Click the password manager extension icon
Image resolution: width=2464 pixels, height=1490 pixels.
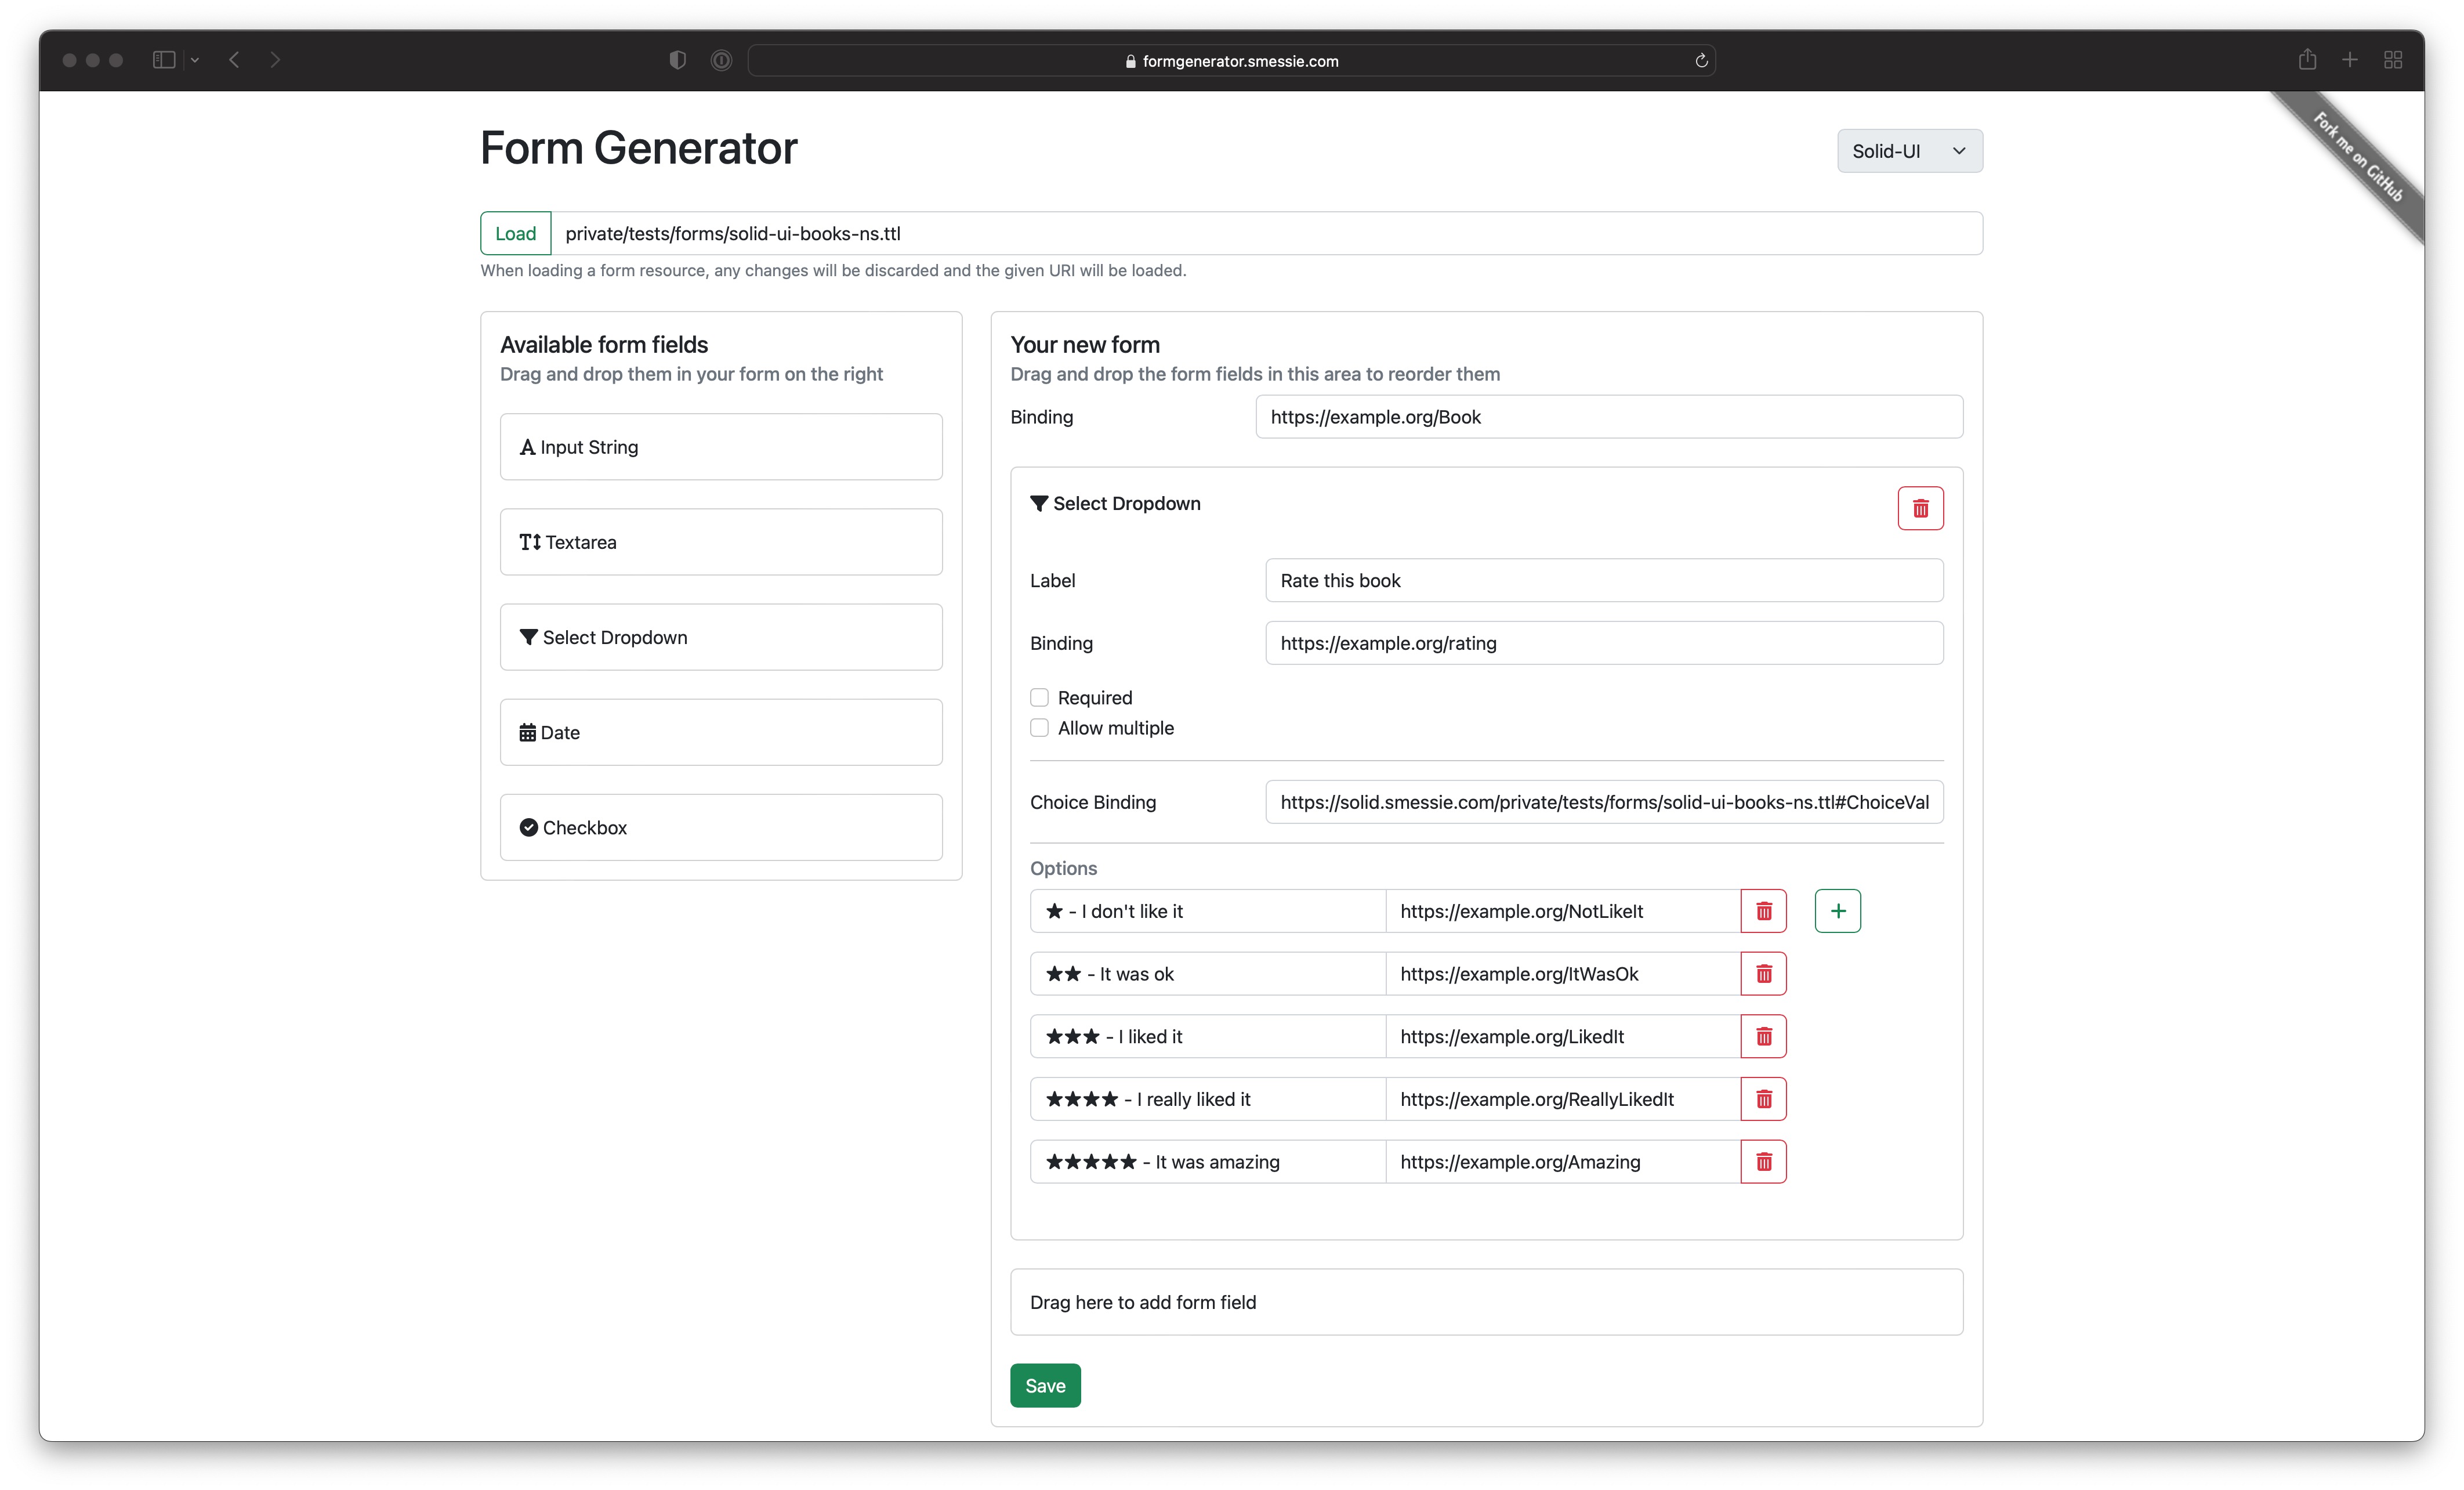tap(721, 60)
